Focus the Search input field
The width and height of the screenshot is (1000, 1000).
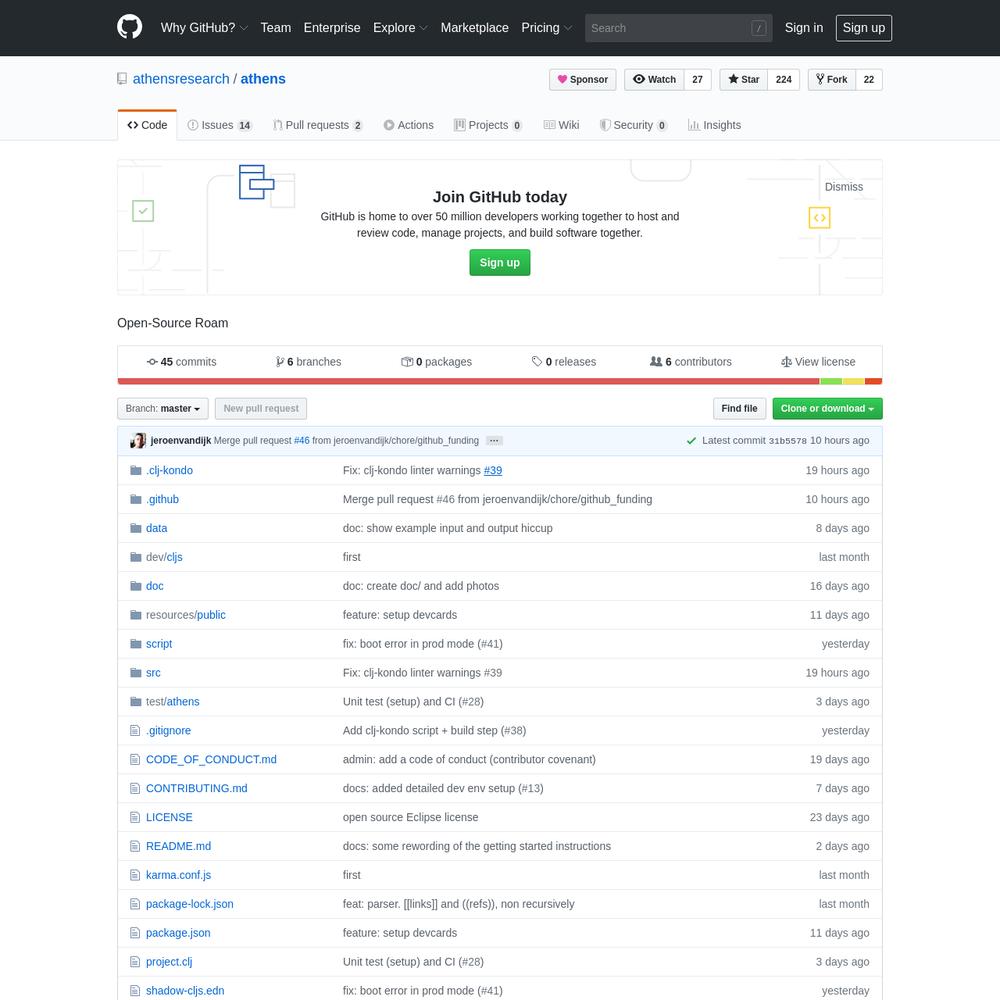tap(678, 28)
